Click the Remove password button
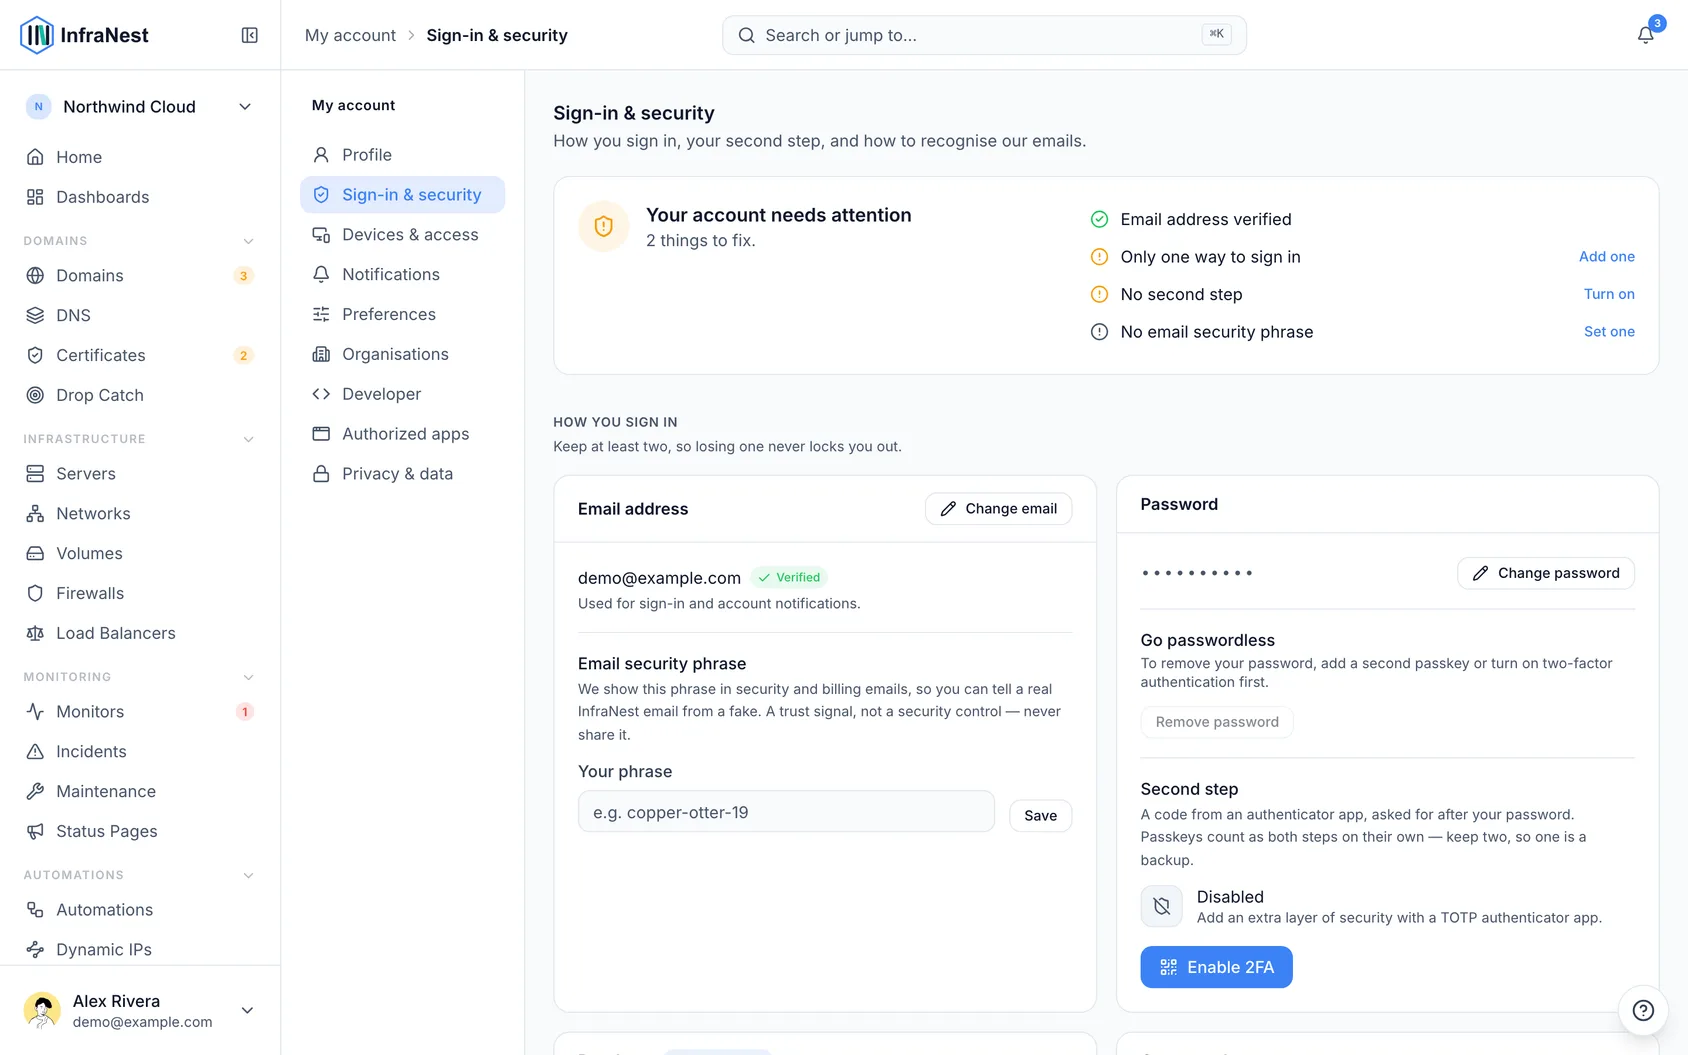 coord(1217,722)
